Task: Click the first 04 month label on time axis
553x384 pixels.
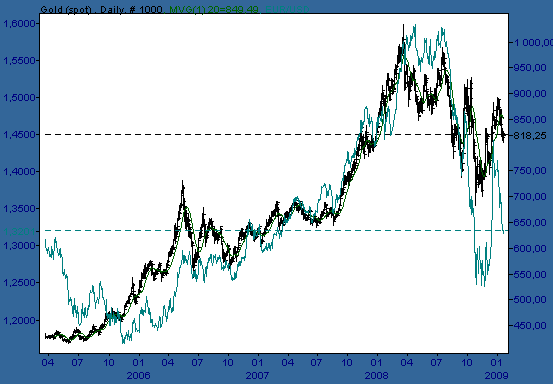Action: (48, 362)
